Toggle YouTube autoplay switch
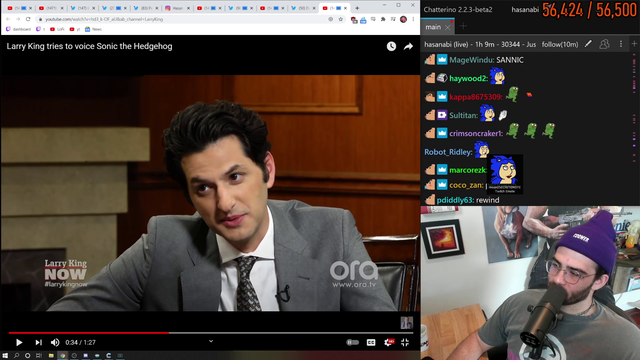The width and height of the screenshot is (640, 360). [352, 342]
